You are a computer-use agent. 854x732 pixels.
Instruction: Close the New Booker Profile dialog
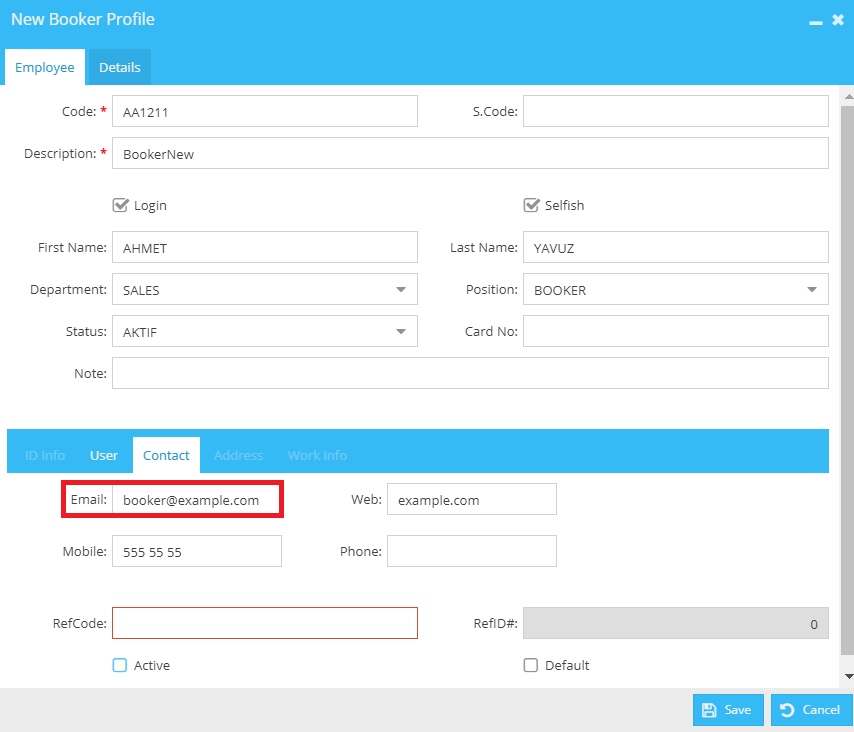point(838,20)
